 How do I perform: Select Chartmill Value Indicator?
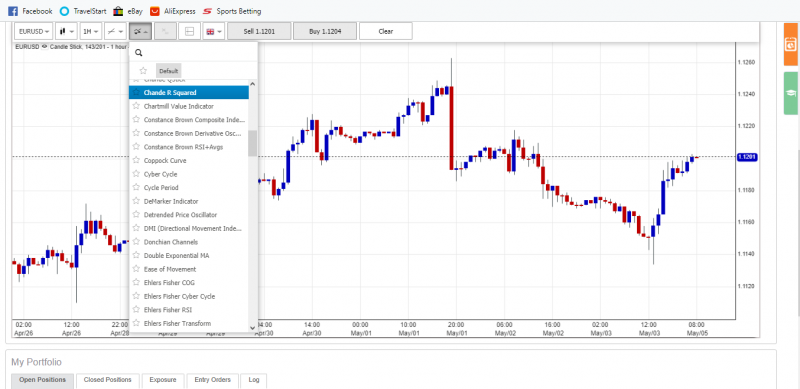189,106
